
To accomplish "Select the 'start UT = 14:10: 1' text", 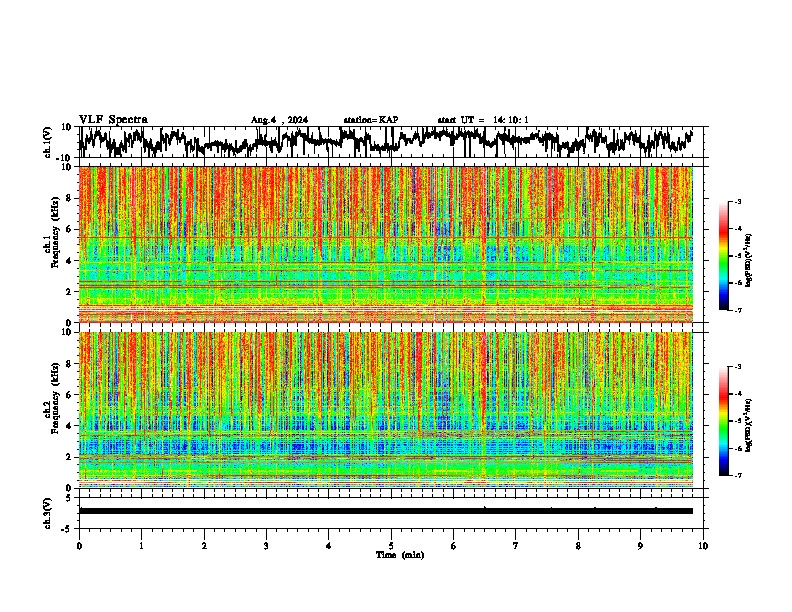I will [x=483, y=120].
